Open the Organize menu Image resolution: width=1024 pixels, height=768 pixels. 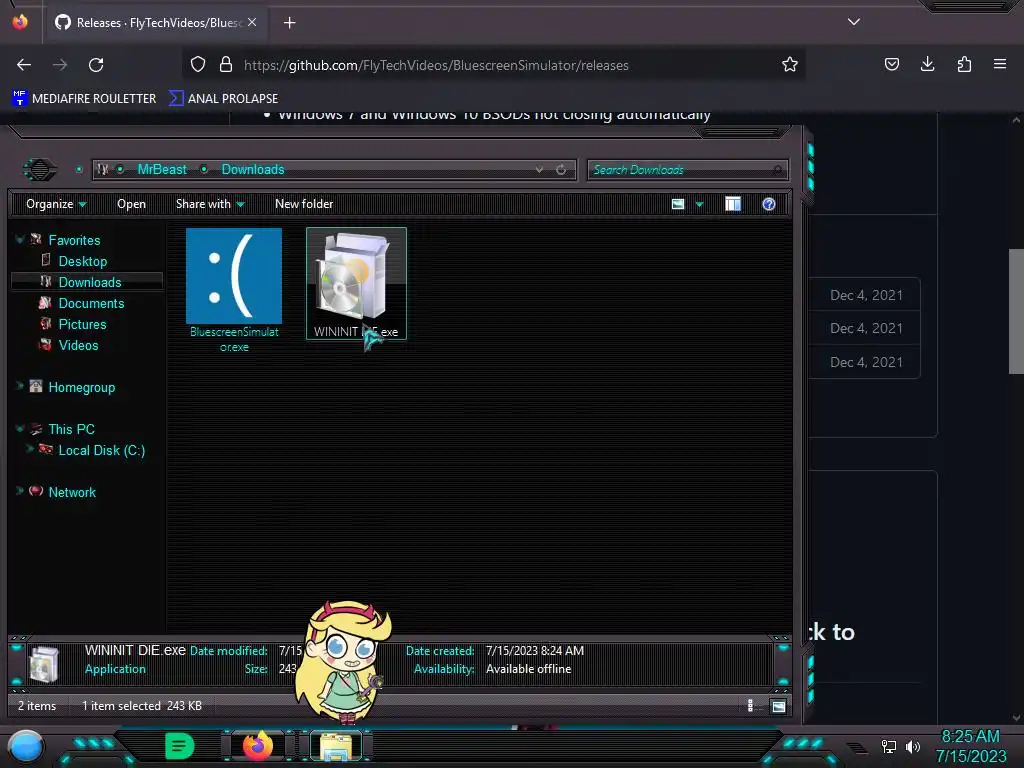(x=56, y=204)
